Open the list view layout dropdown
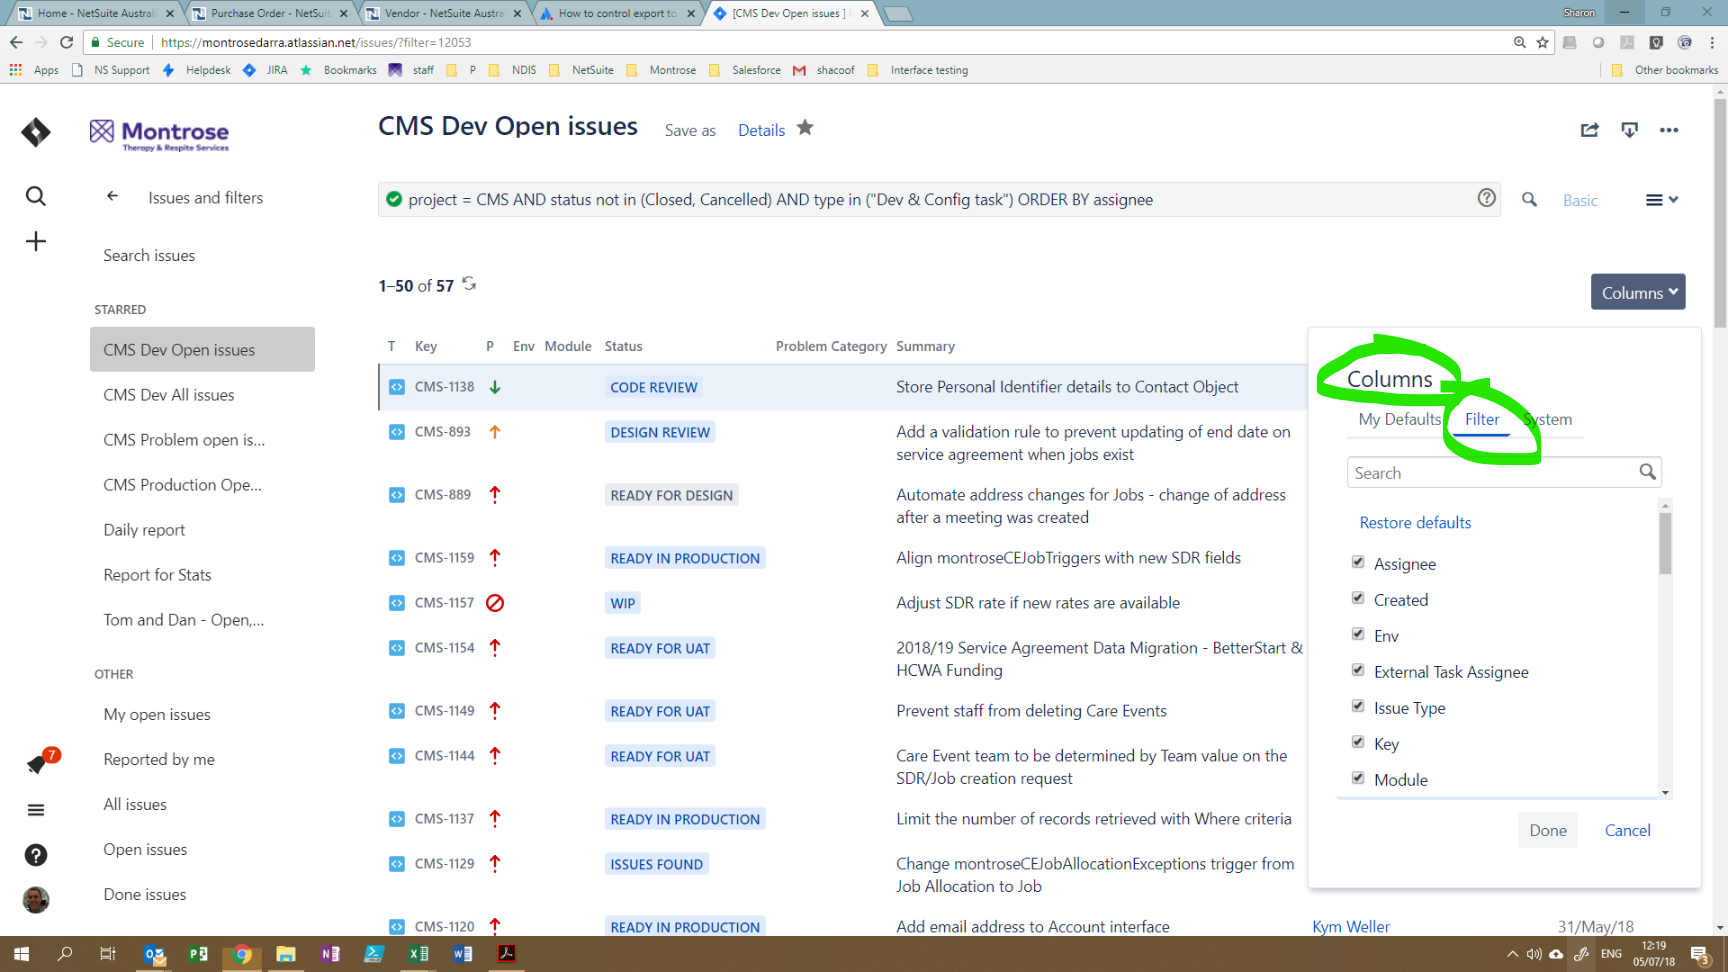 click(1662, 199)
